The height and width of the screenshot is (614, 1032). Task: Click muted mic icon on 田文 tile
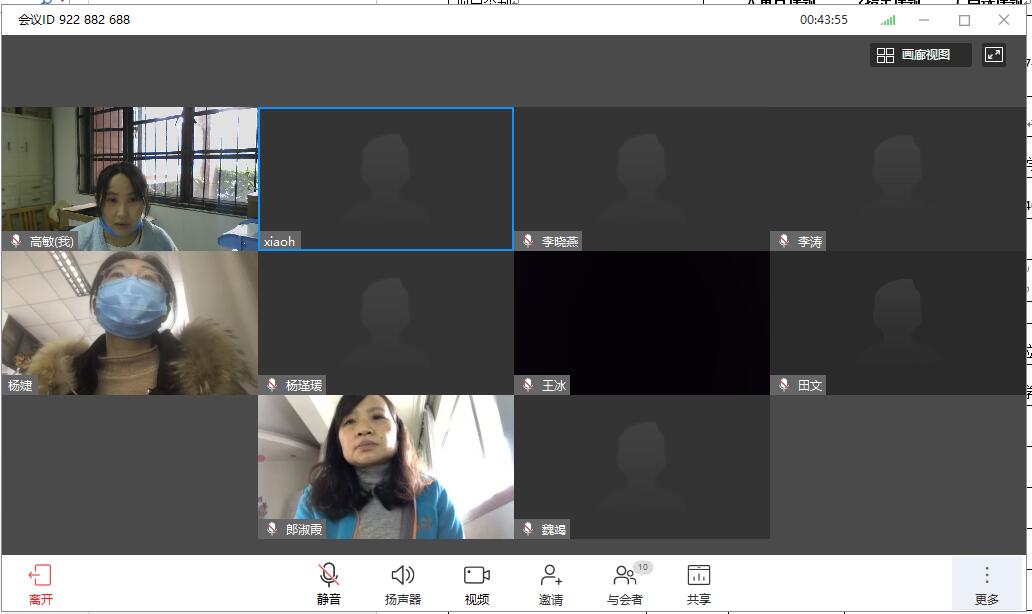784,385
